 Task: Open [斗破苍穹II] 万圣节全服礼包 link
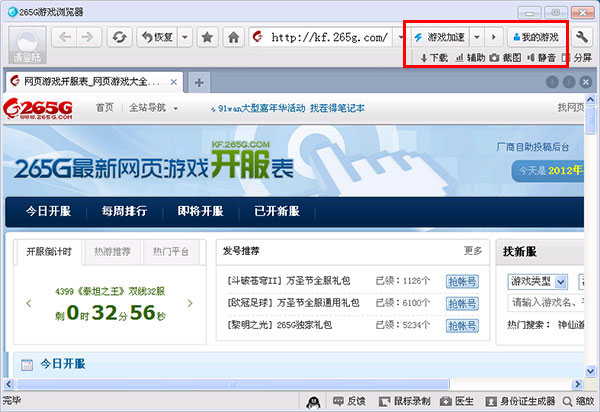(x=289, y=281)
